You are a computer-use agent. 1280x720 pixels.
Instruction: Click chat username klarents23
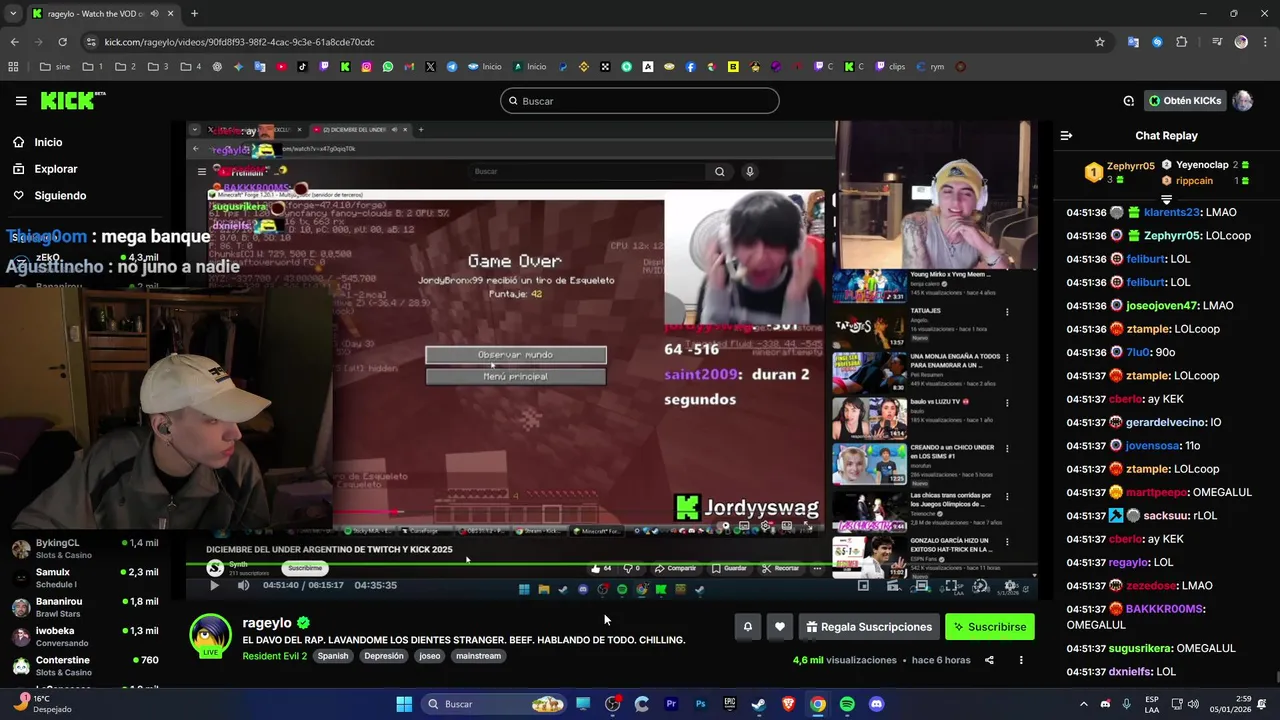click(x=1172, y=212)
